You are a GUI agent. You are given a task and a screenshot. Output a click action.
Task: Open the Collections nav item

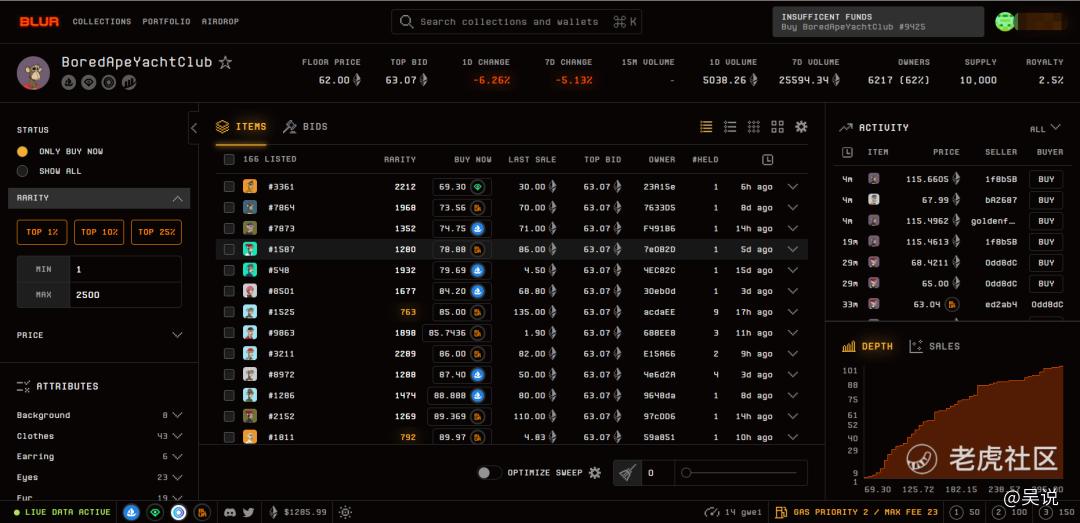[102, 21]
